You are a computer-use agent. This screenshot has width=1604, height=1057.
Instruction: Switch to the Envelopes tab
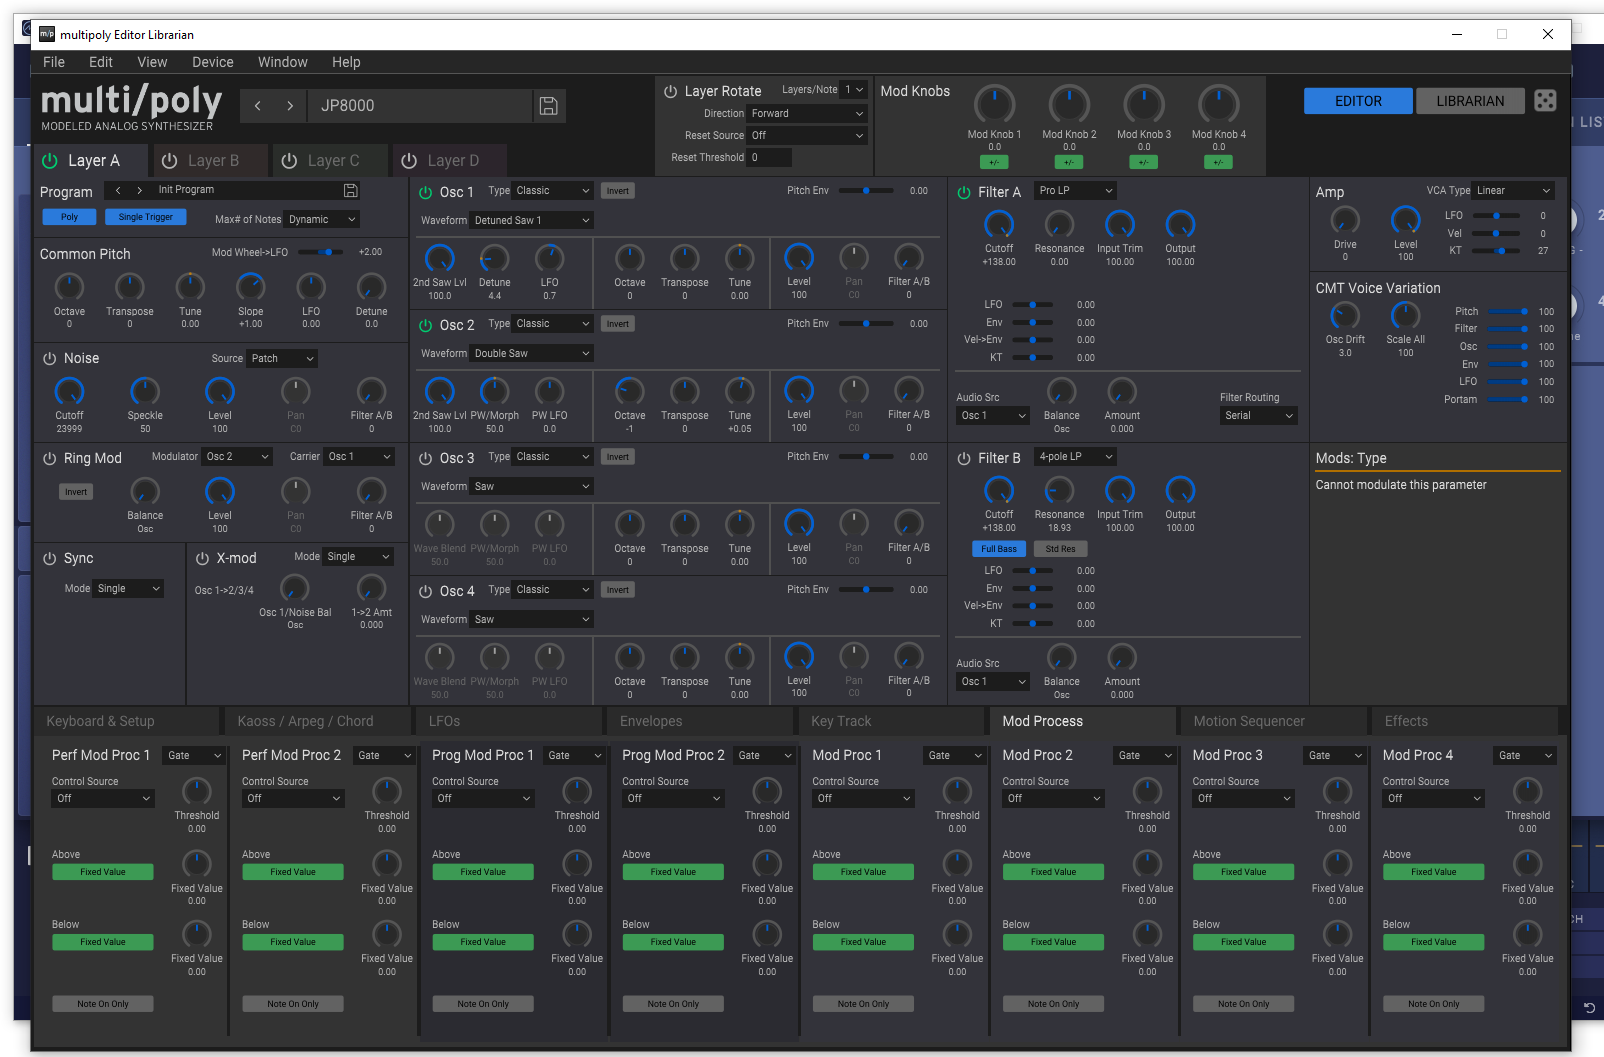point(651,721)
